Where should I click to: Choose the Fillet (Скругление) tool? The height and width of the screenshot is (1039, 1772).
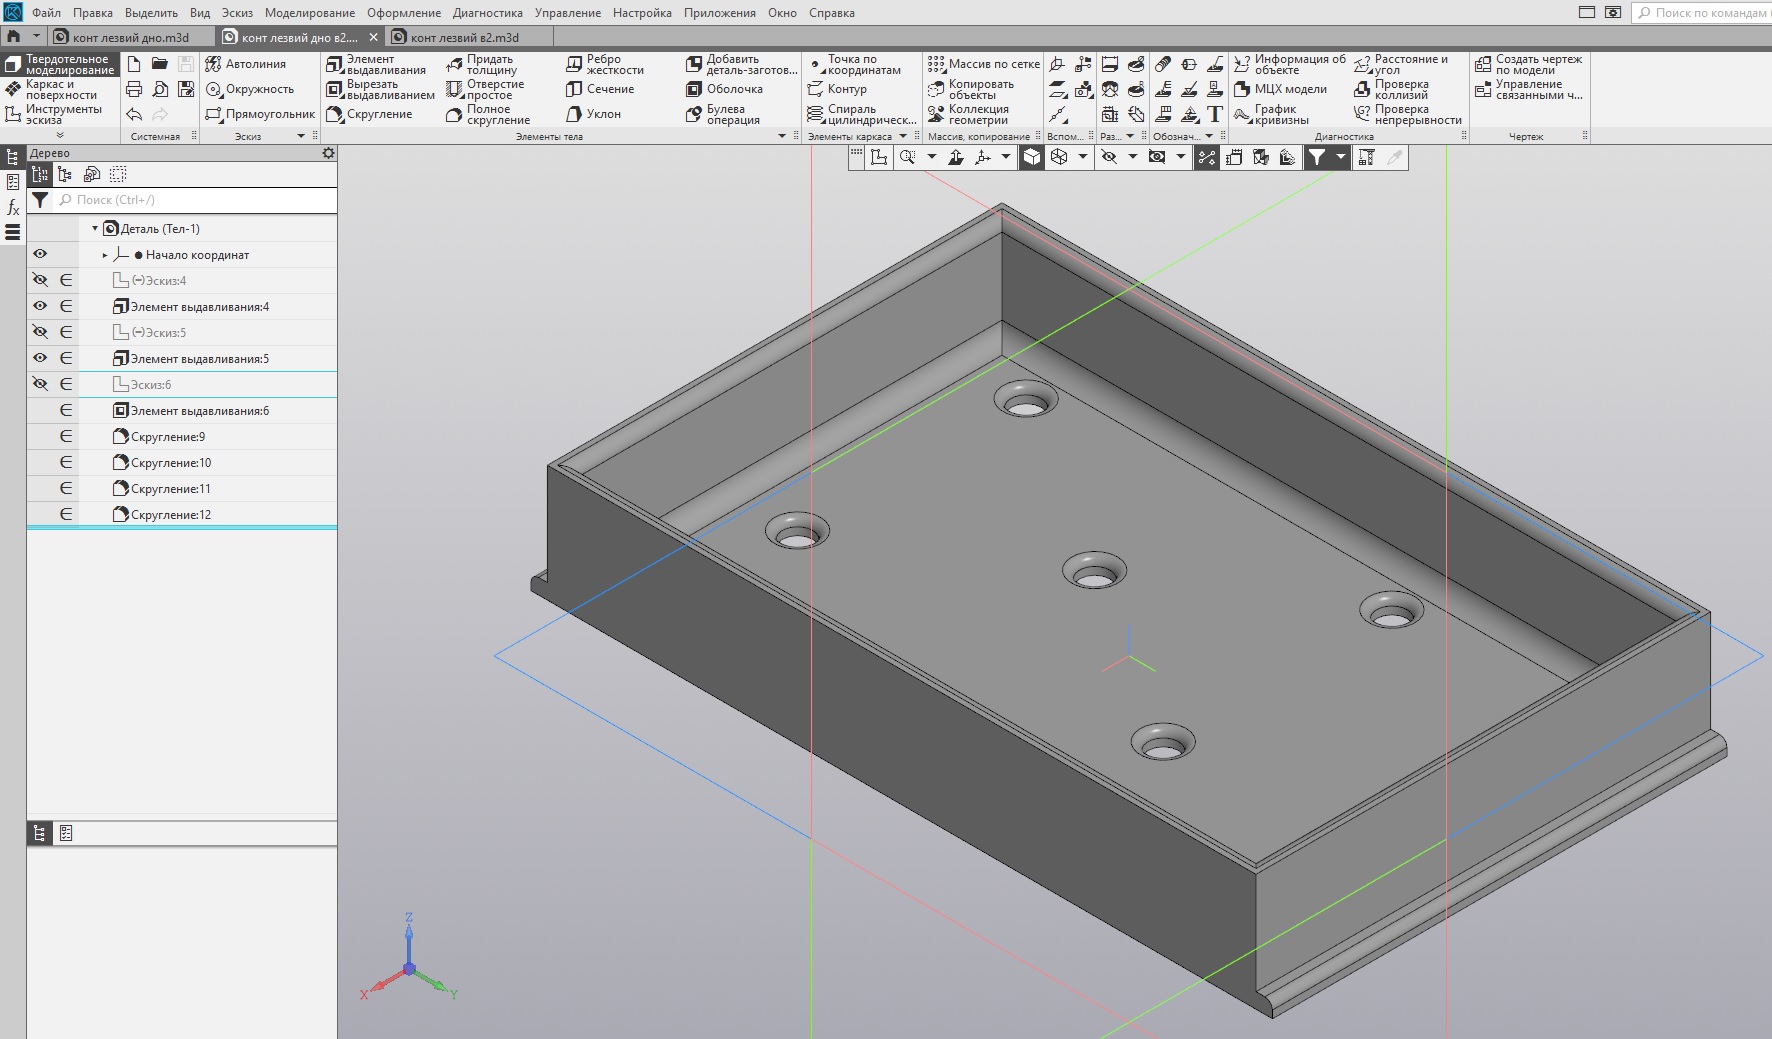[370, 114]
